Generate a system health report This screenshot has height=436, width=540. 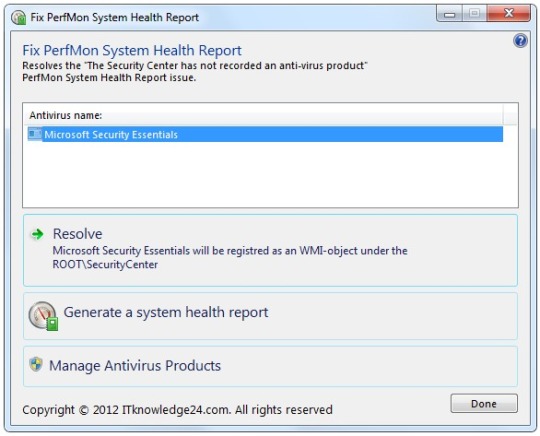pyautogui.click(x=270, y=316)
